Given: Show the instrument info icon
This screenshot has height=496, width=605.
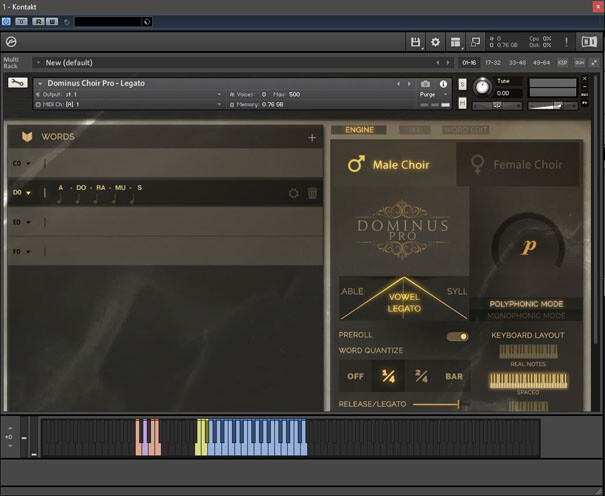Looking at the screenshot, I should coord(443,84).
